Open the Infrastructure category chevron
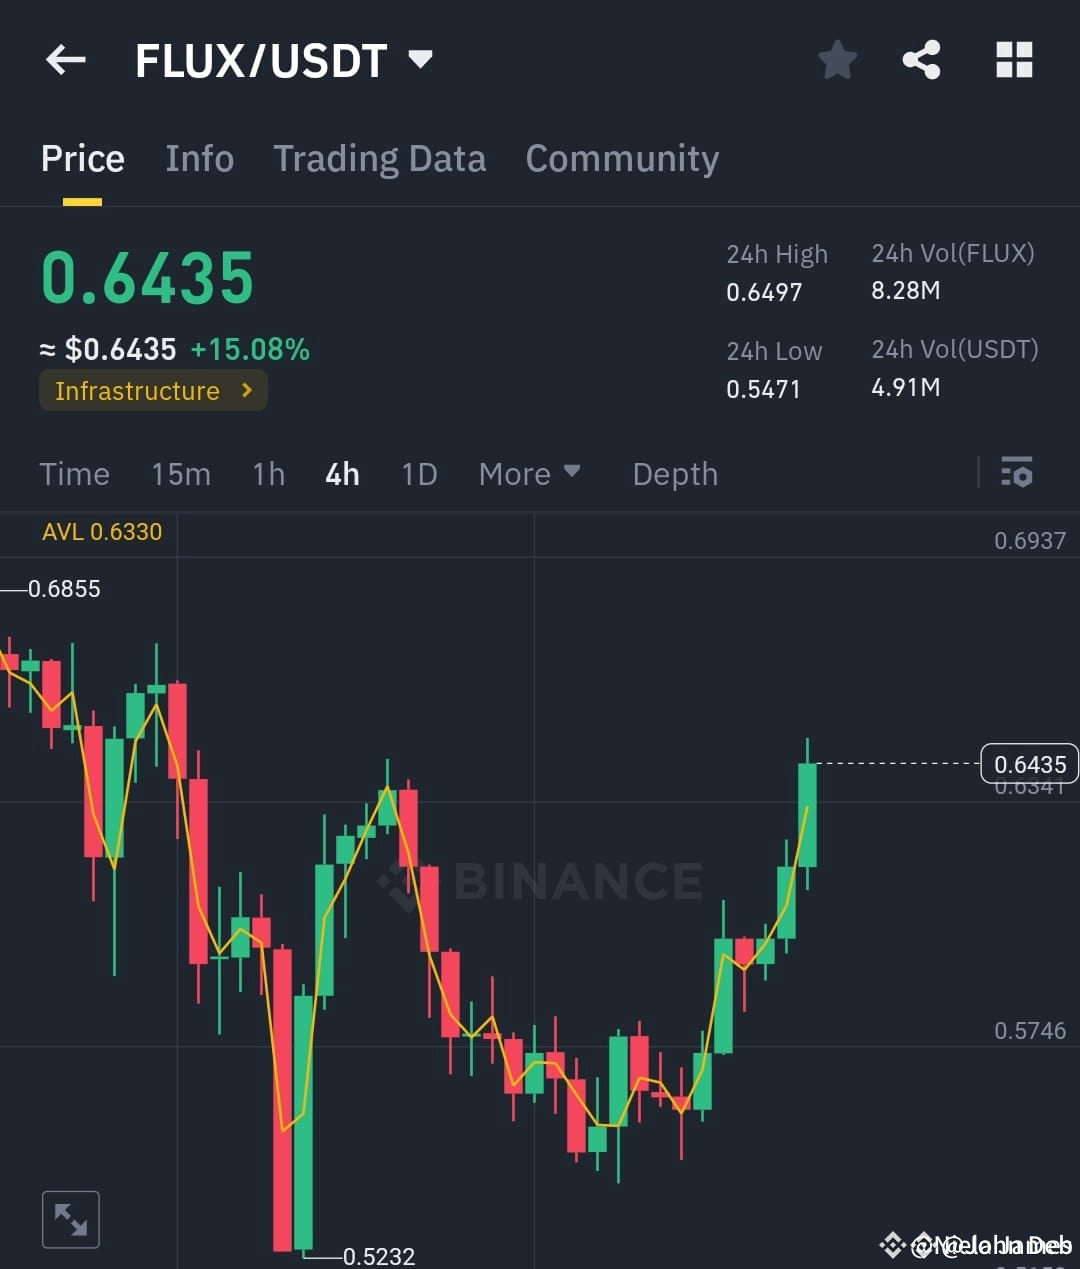 tap(246, 391)
